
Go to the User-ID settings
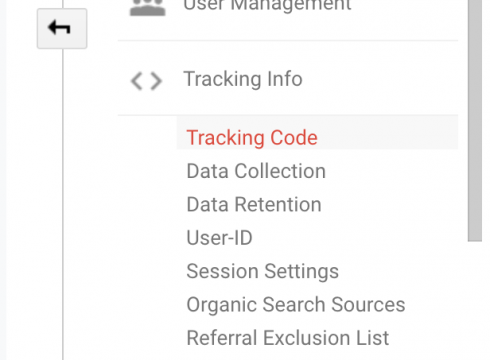point(219,238)
